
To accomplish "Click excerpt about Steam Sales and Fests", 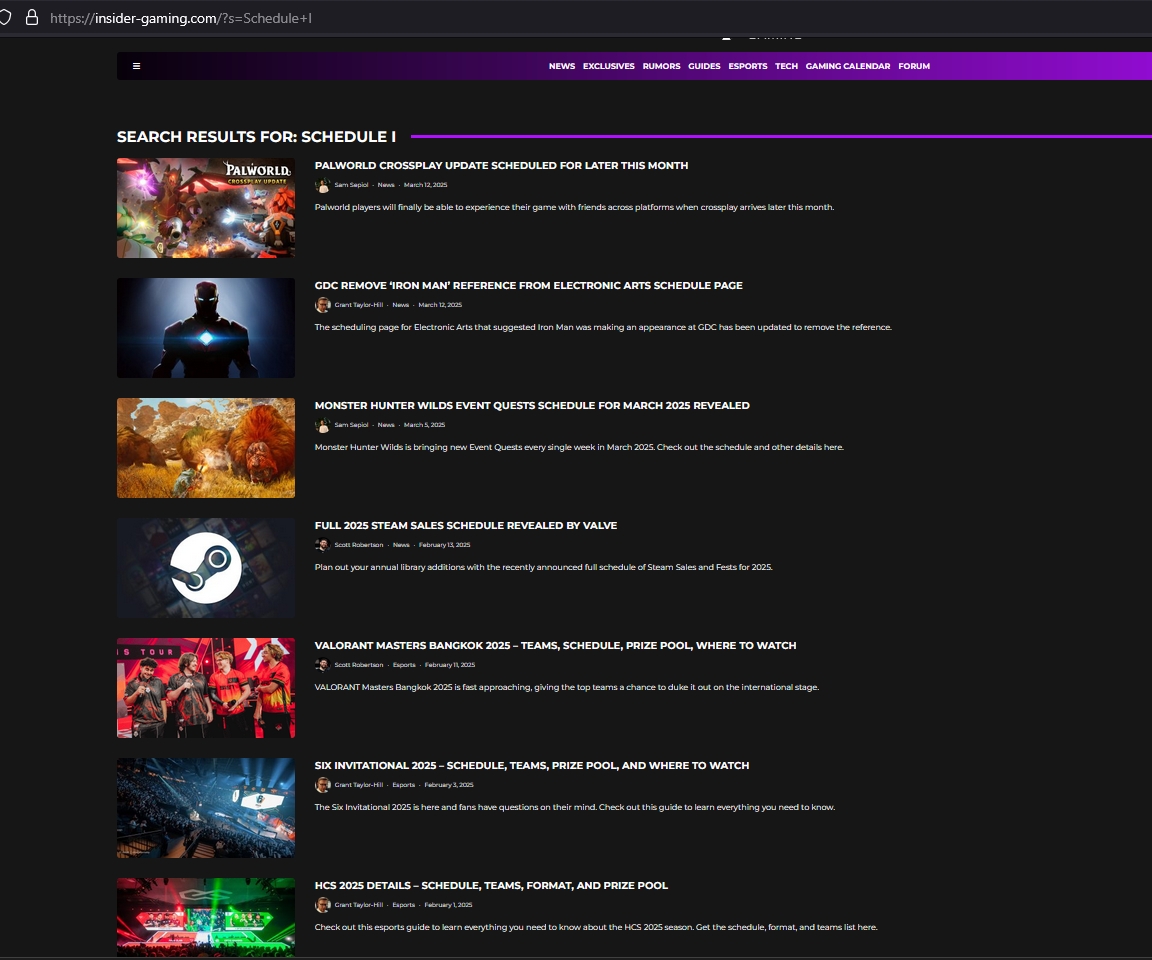I will (544, 567).
